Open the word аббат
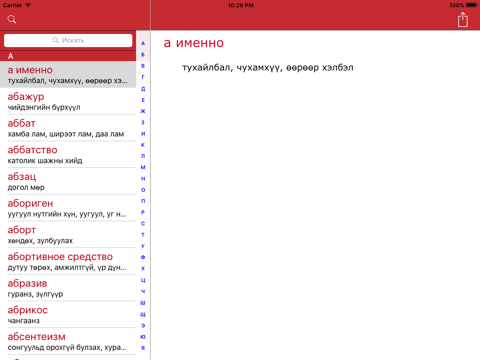480x360 pixels. pos(68,128)
